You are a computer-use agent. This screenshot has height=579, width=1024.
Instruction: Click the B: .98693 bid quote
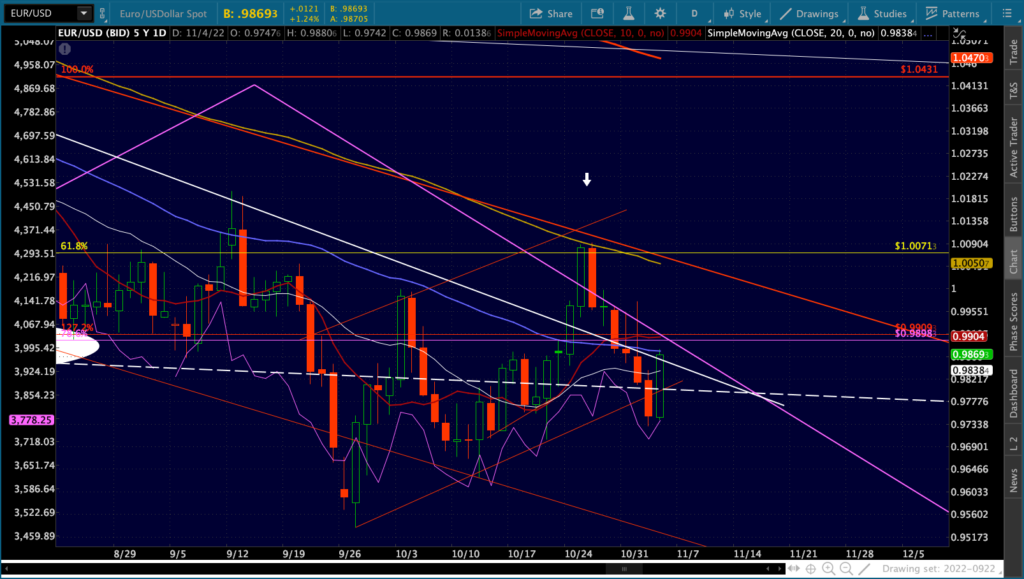point(250,14)
